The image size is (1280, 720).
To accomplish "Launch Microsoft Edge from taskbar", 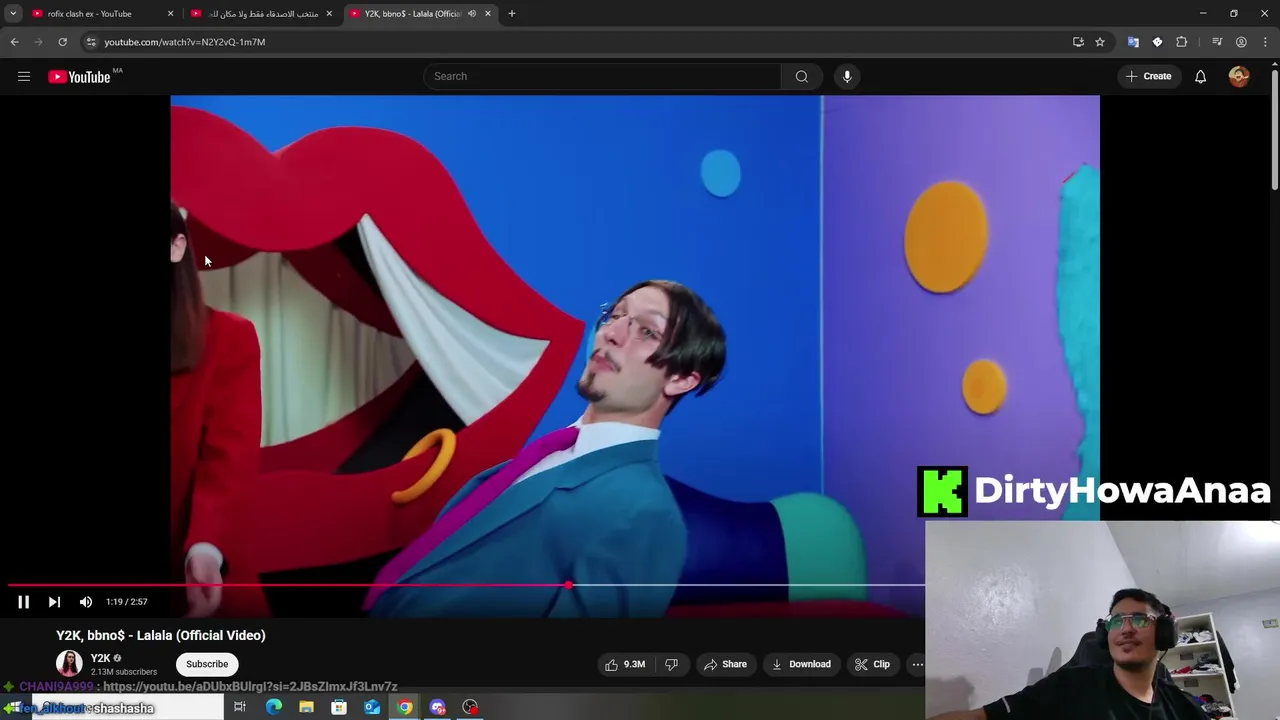I will click(x=273, y=707).
